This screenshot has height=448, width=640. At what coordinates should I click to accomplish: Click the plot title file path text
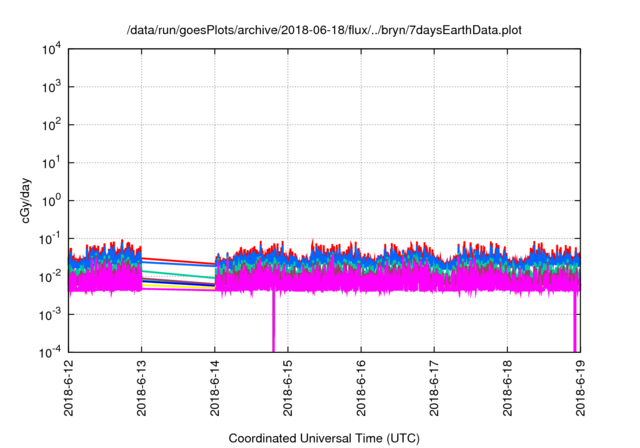324,30
